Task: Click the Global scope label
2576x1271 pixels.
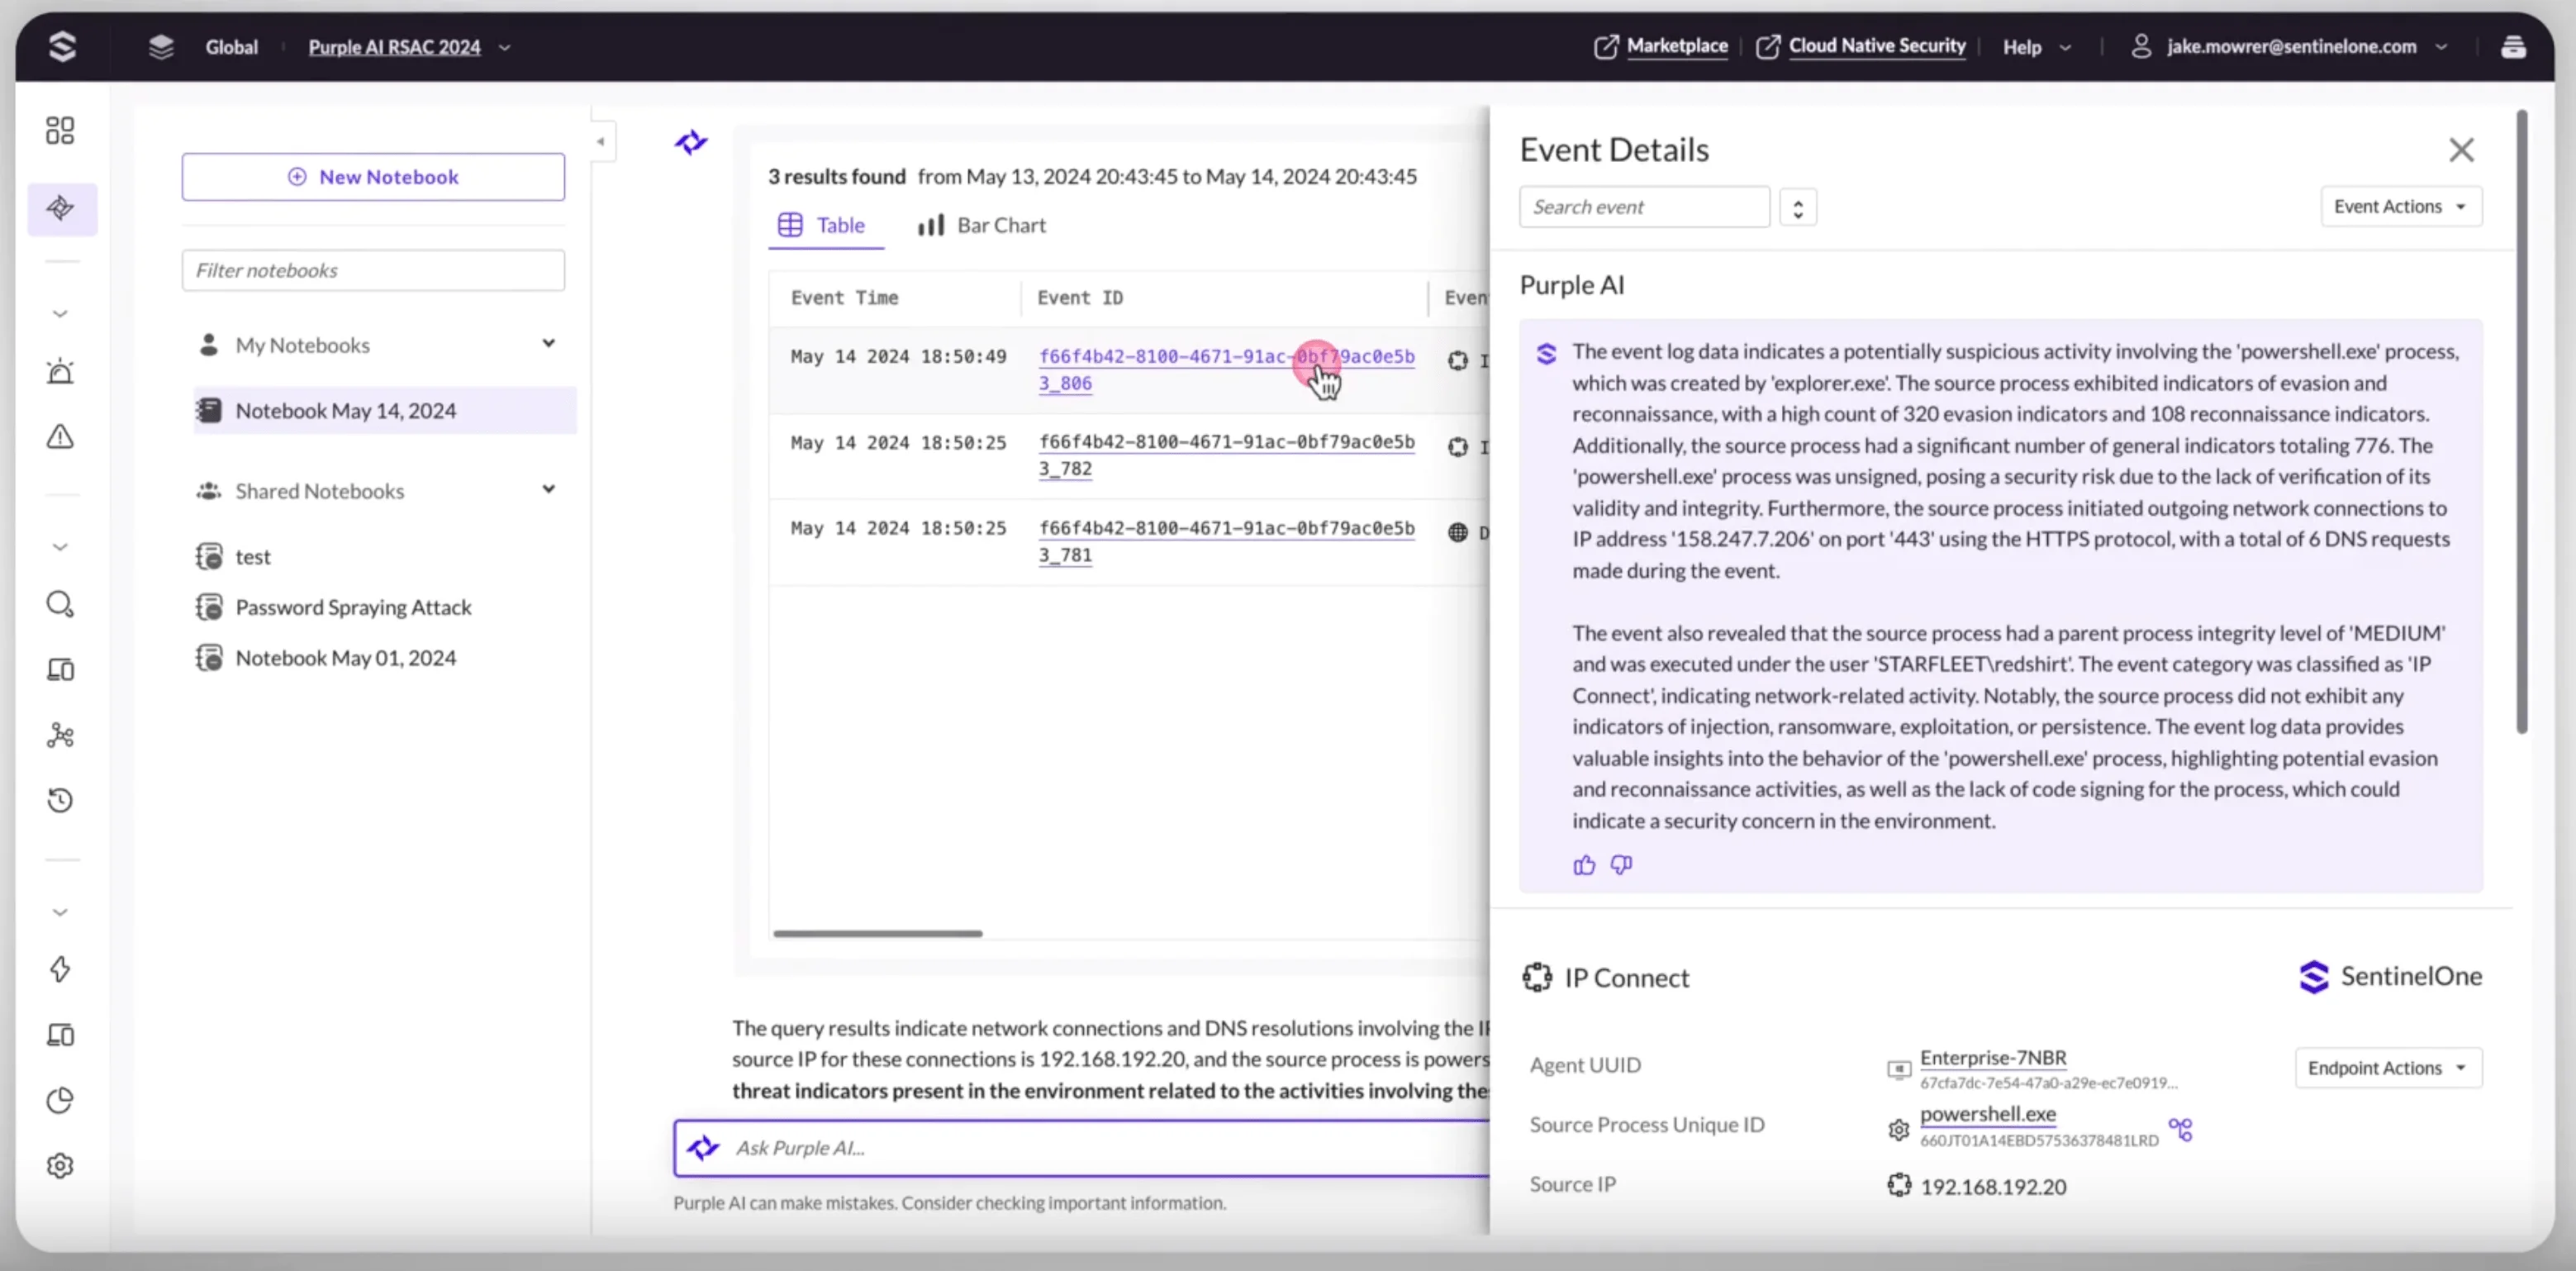Action: pos(231,47)
